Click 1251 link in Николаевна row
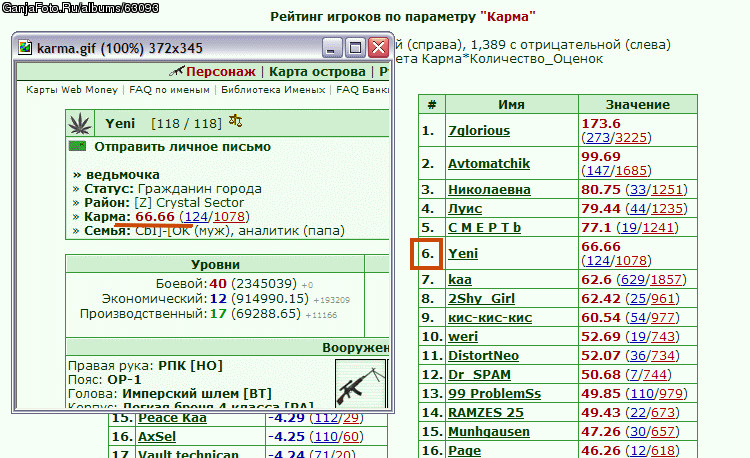Viewport: 750px width, 458px height. tap(667, 190)
